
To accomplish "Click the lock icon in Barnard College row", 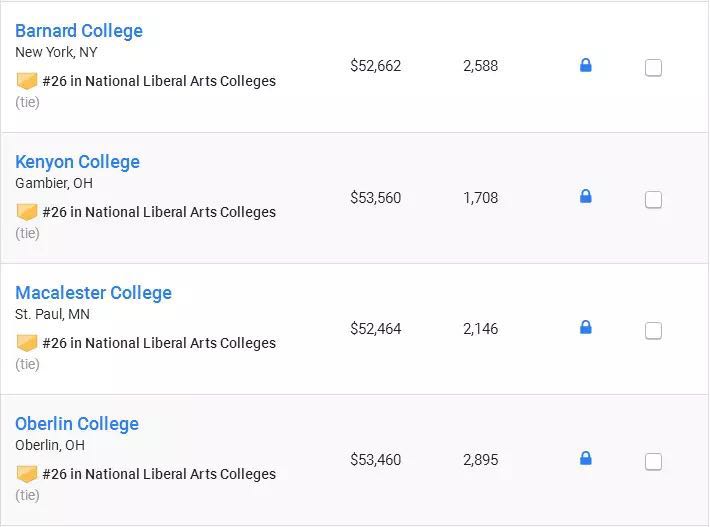I will [x=586, y=66].
